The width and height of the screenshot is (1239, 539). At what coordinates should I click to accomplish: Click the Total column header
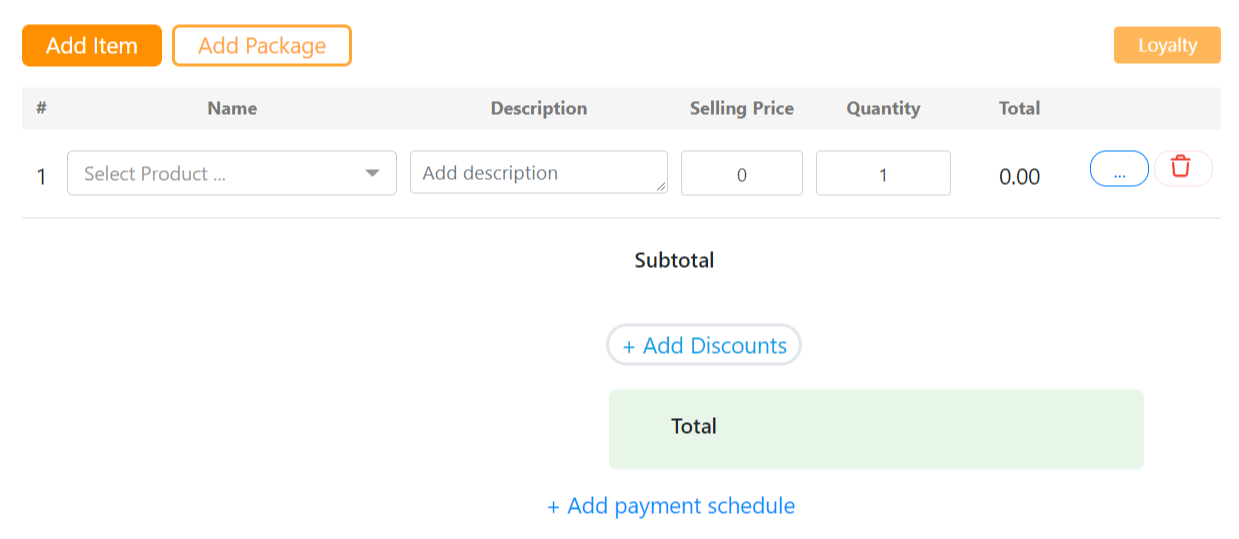(x=1019, y=108)
